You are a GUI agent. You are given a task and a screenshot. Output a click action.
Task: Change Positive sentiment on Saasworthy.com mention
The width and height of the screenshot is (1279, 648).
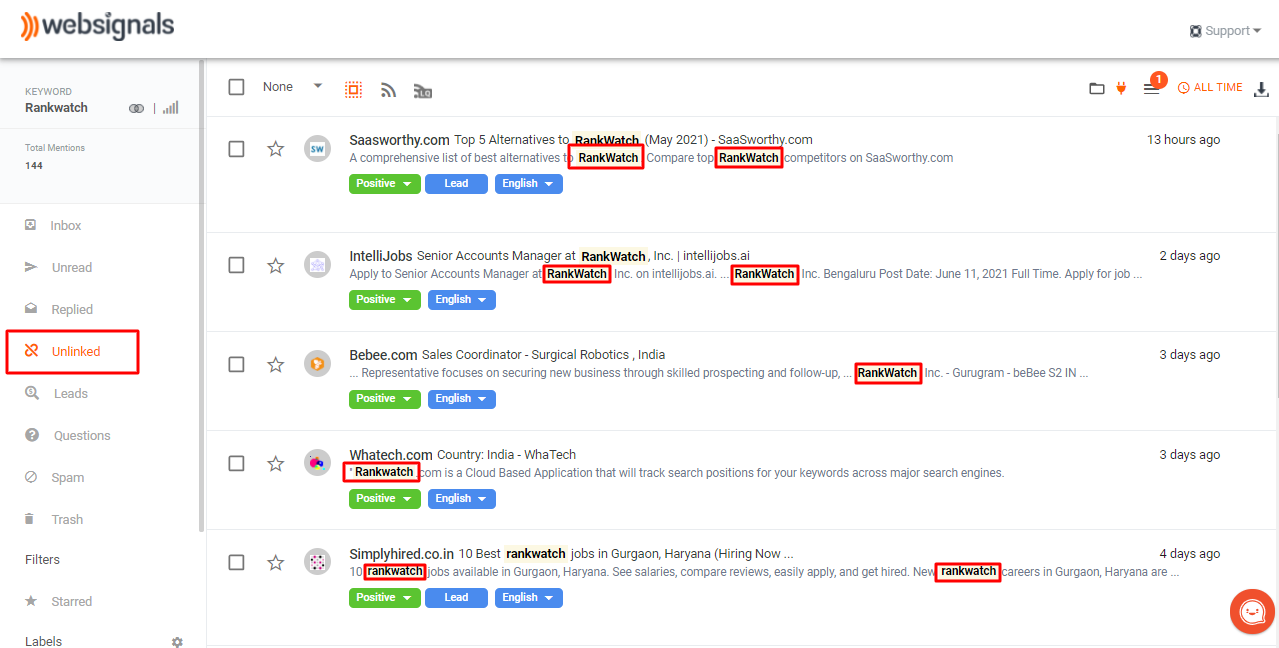tap(384, 184)
